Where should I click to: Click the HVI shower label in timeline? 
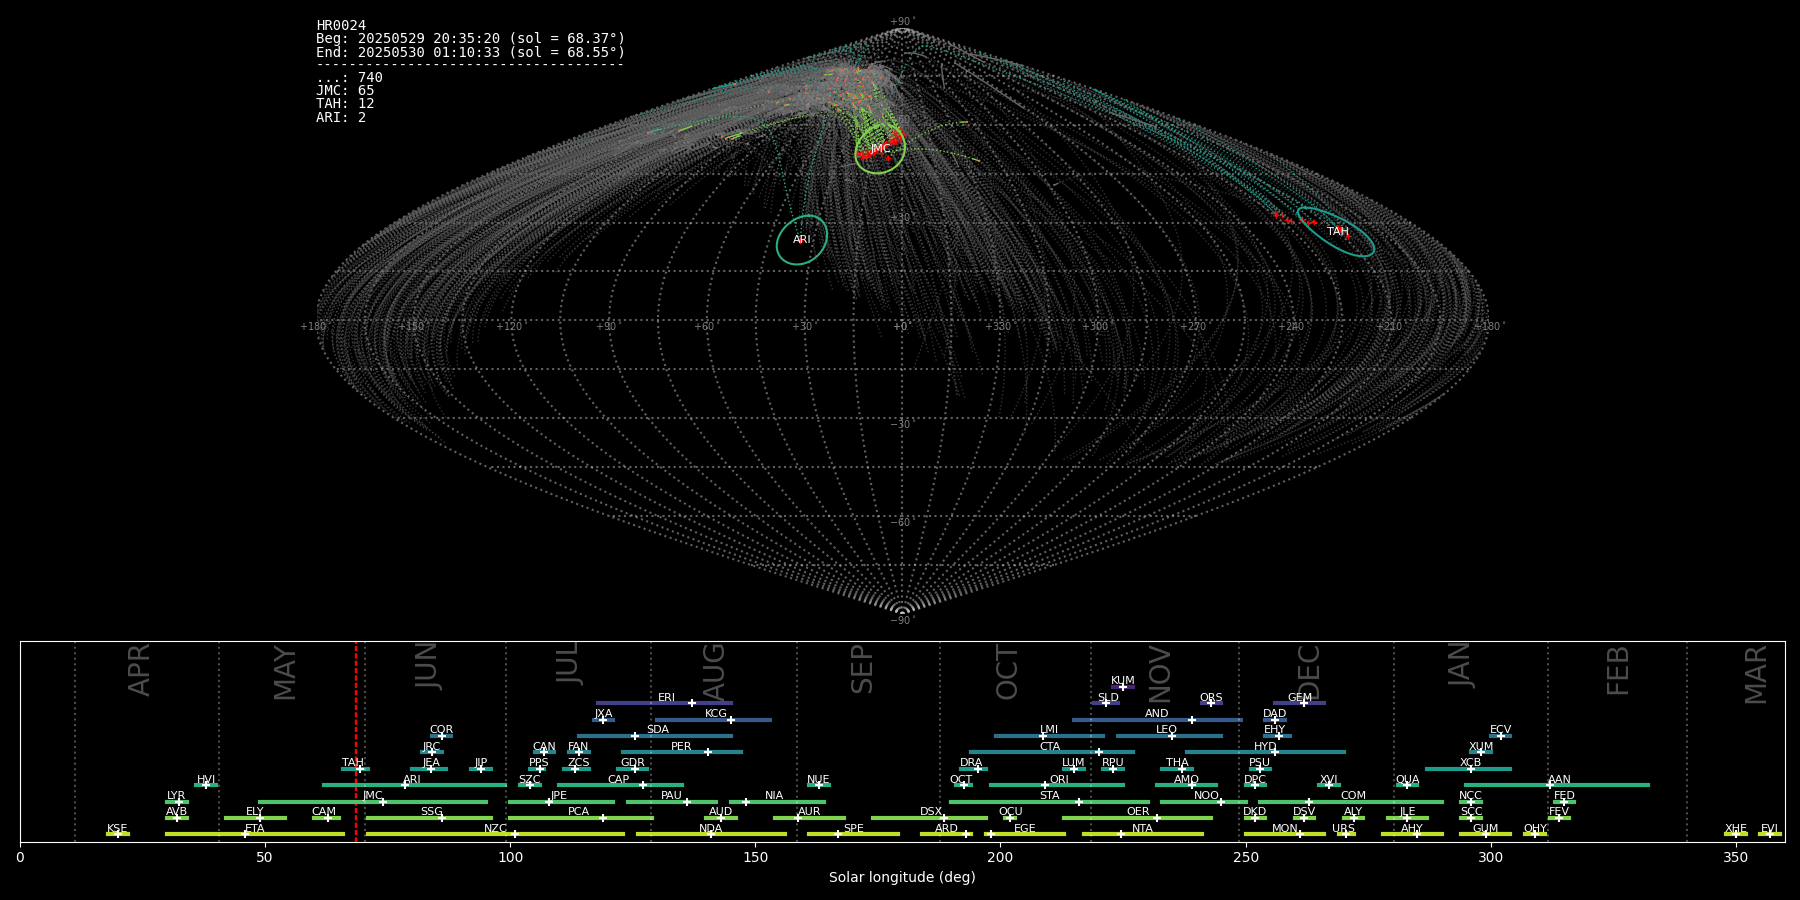(x=206, y=780)
